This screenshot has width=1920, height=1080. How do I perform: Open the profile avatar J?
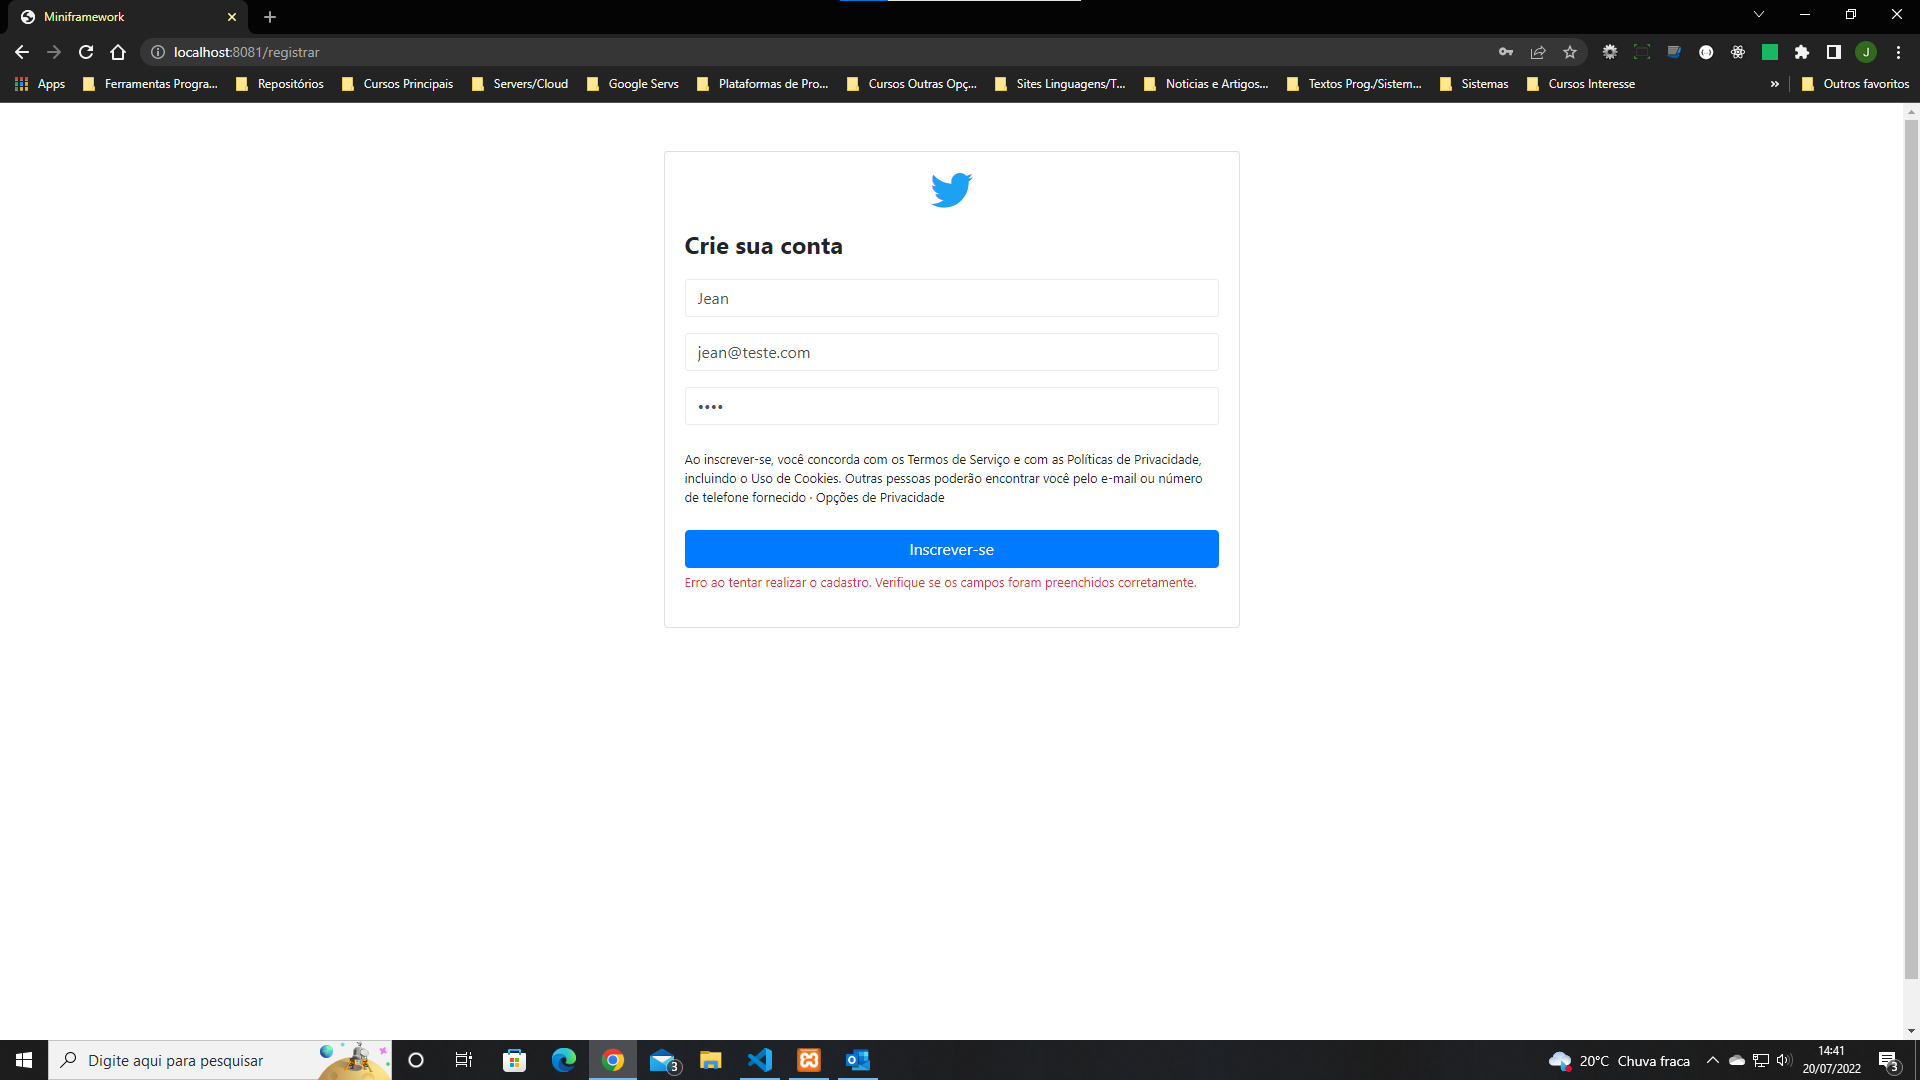coord(1866,52)
